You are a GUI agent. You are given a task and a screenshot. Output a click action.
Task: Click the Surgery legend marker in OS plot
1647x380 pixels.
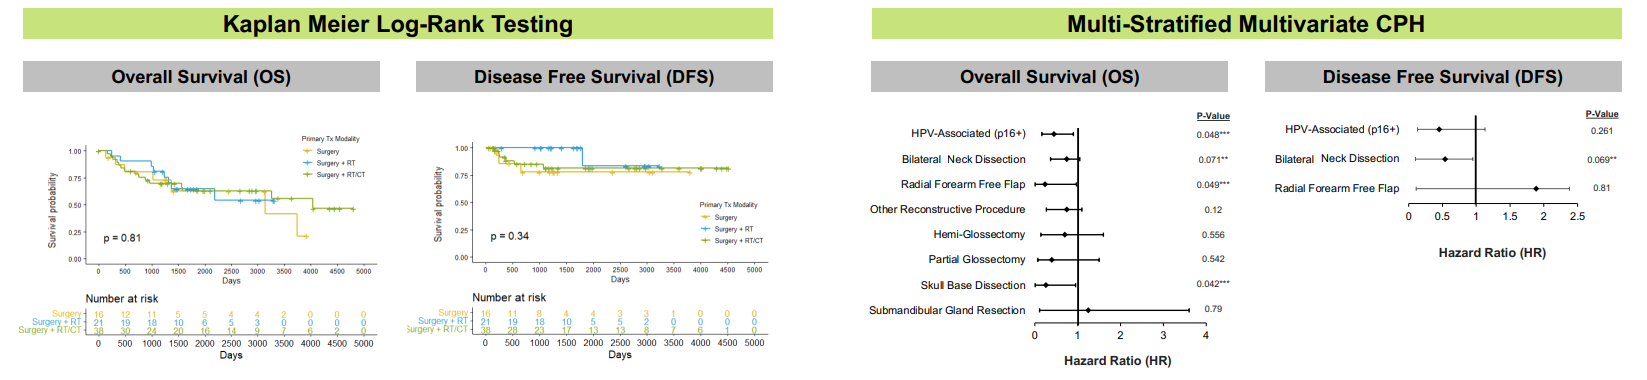click(x=307, y=152)
